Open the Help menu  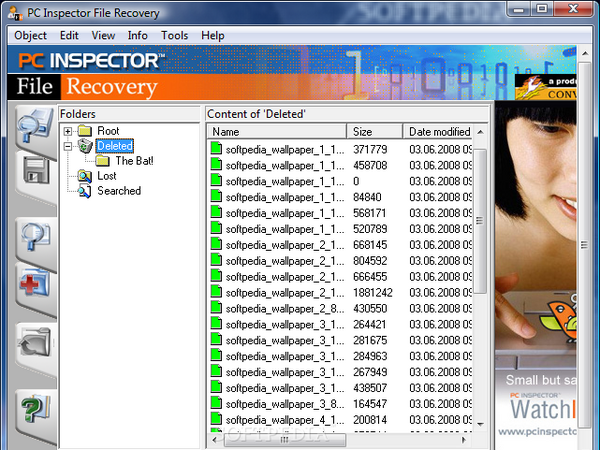213,36
